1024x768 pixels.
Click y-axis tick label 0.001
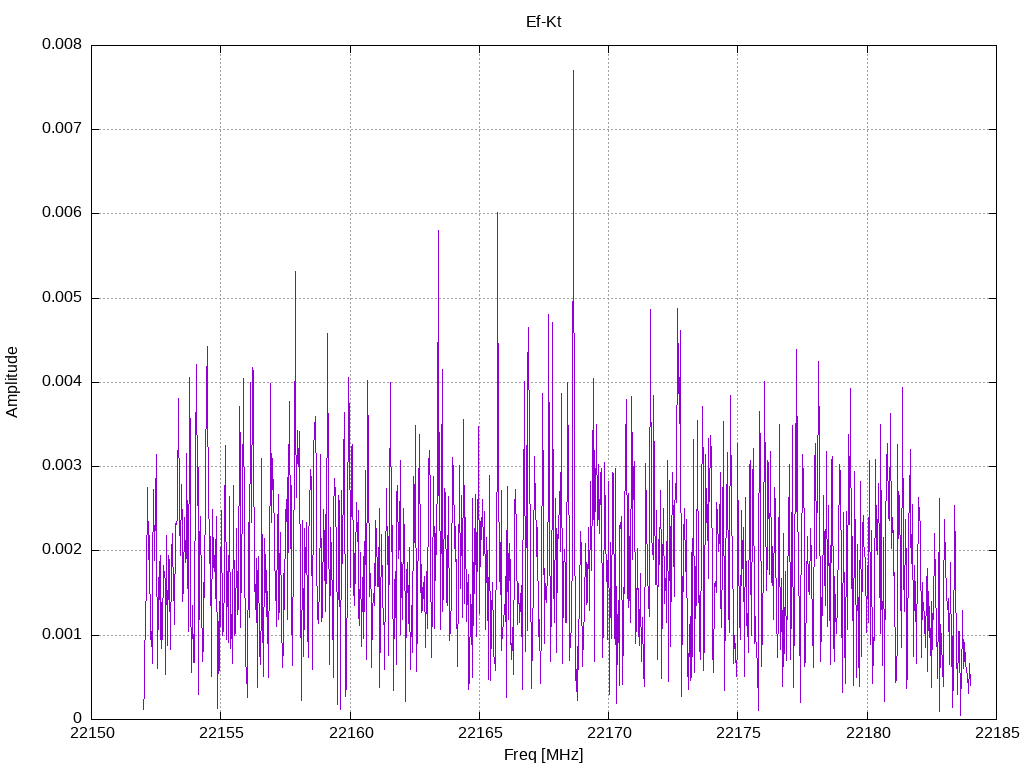click(62, 635)
